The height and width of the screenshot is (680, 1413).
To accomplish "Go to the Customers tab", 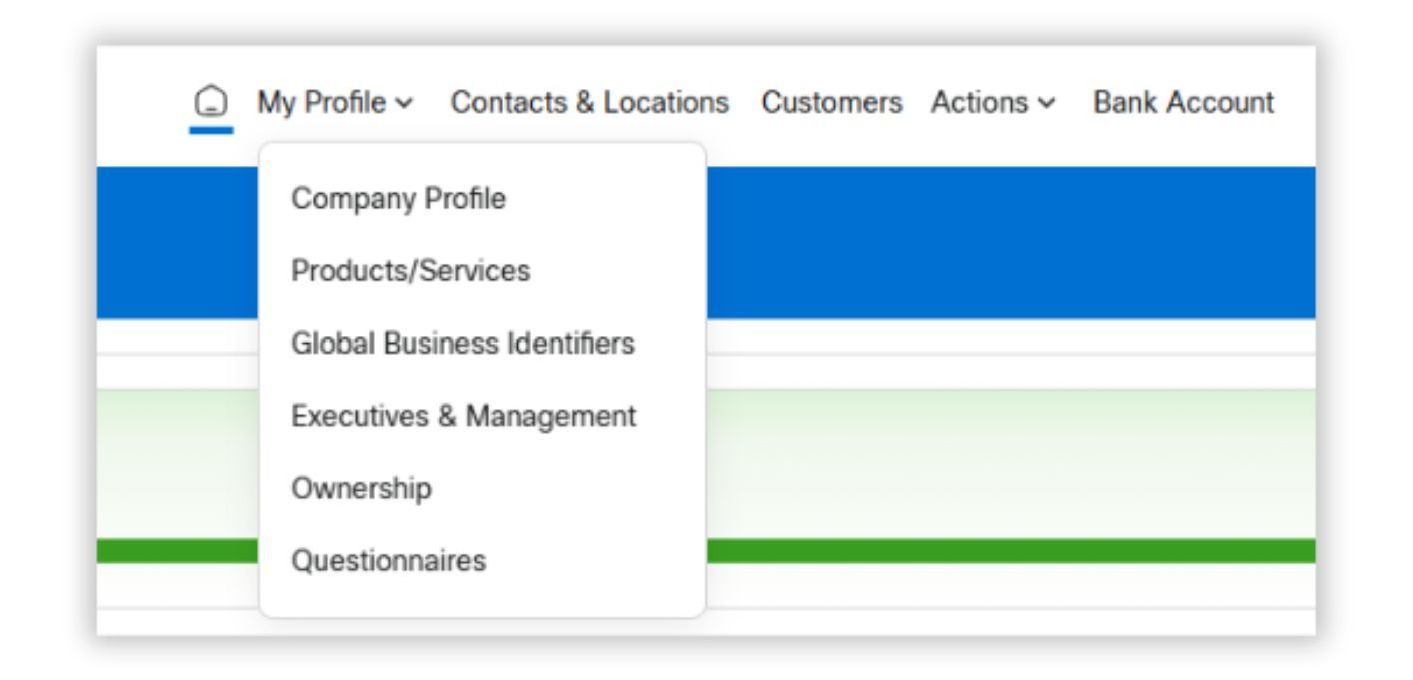I will [x=832, y=102].
